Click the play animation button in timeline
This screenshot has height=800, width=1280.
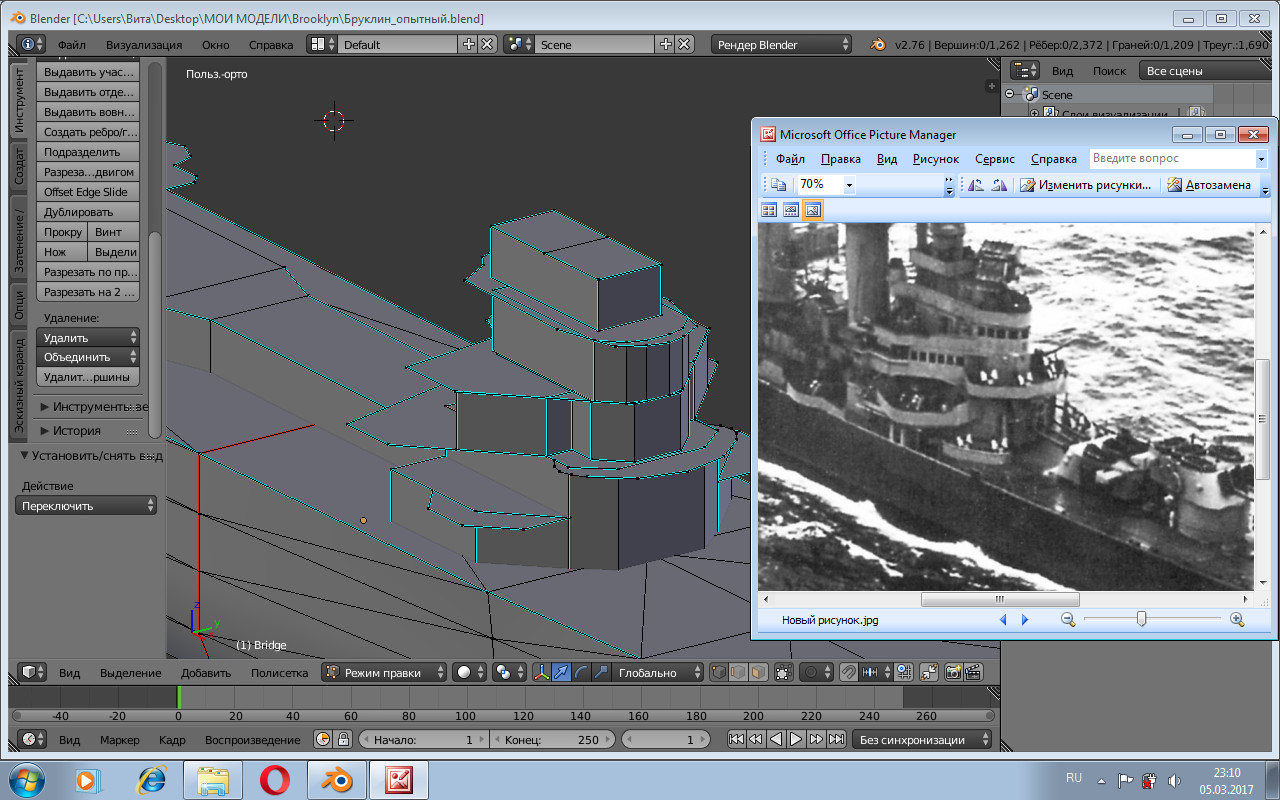(796, 740)
